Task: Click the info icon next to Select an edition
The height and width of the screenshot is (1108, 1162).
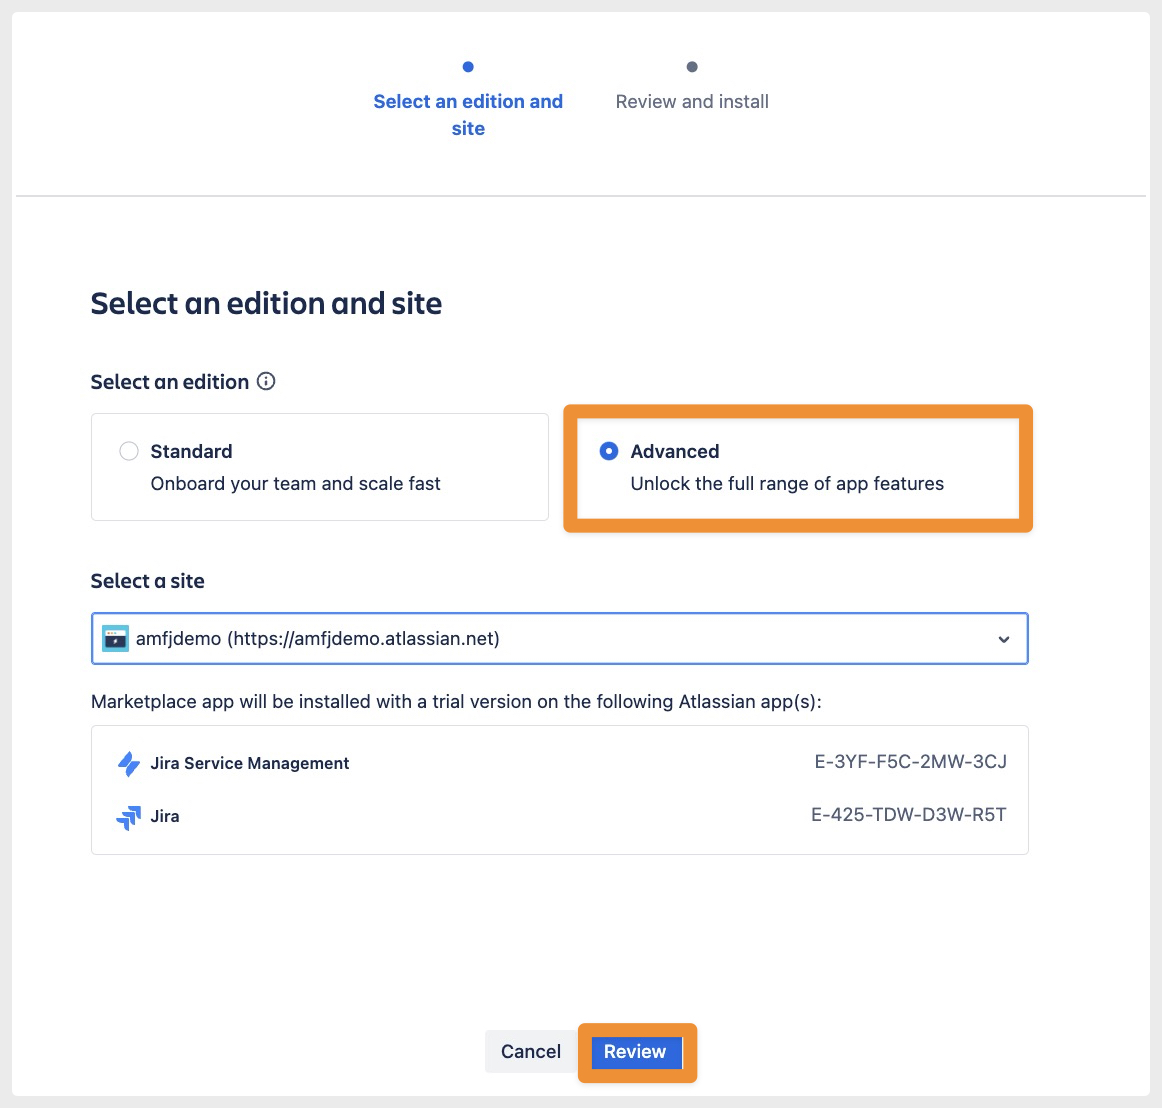Action: (265, 381)
